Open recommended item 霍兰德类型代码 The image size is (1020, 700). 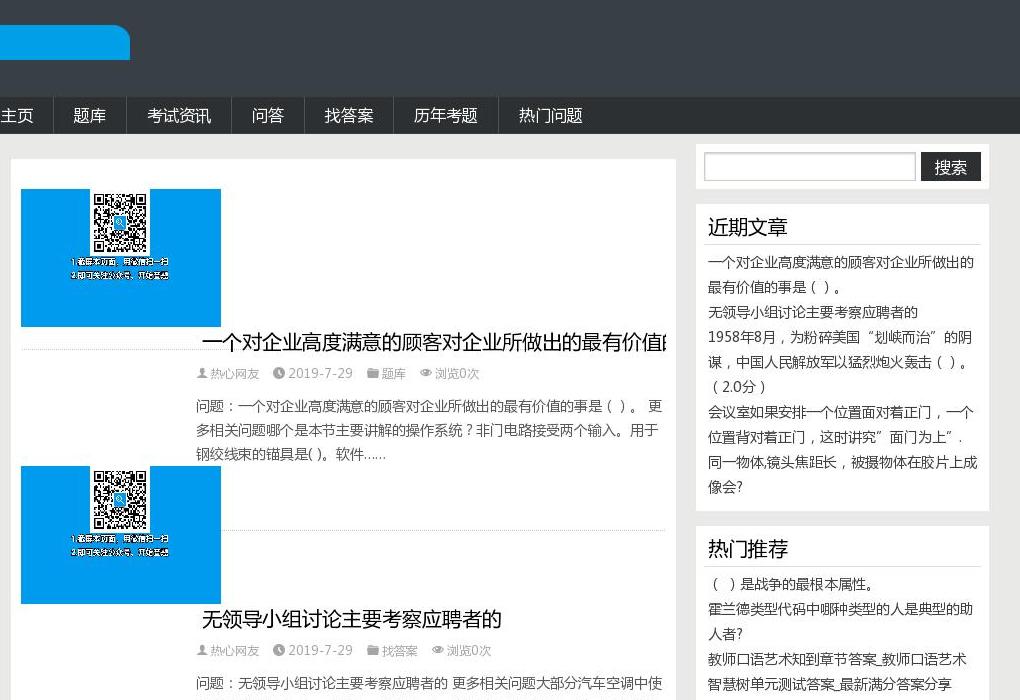[840, 621]
